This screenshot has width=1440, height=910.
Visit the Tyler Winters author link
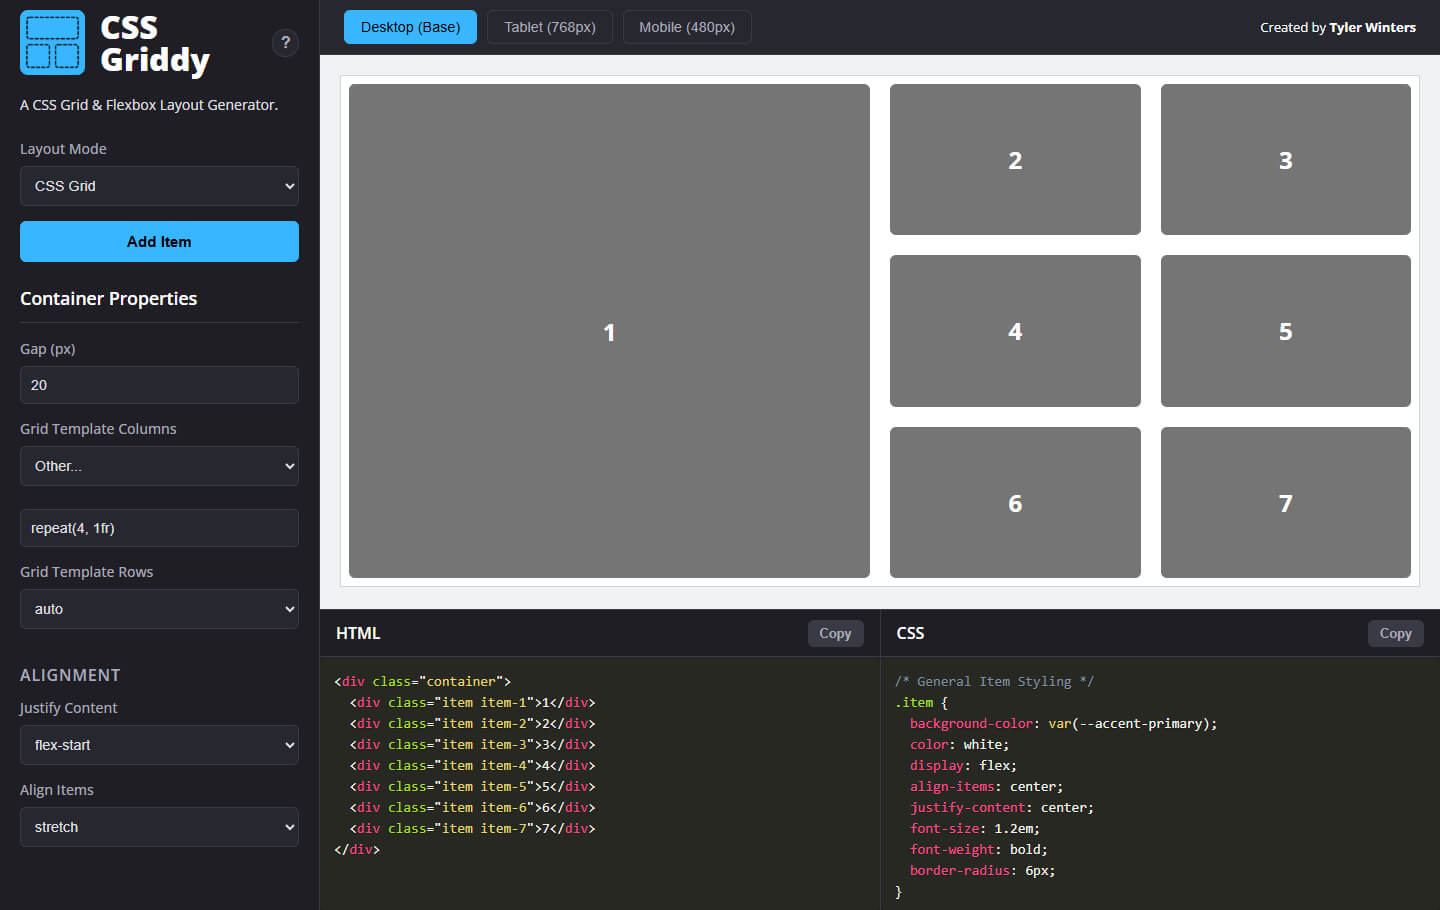click(x=1372, y=28)
